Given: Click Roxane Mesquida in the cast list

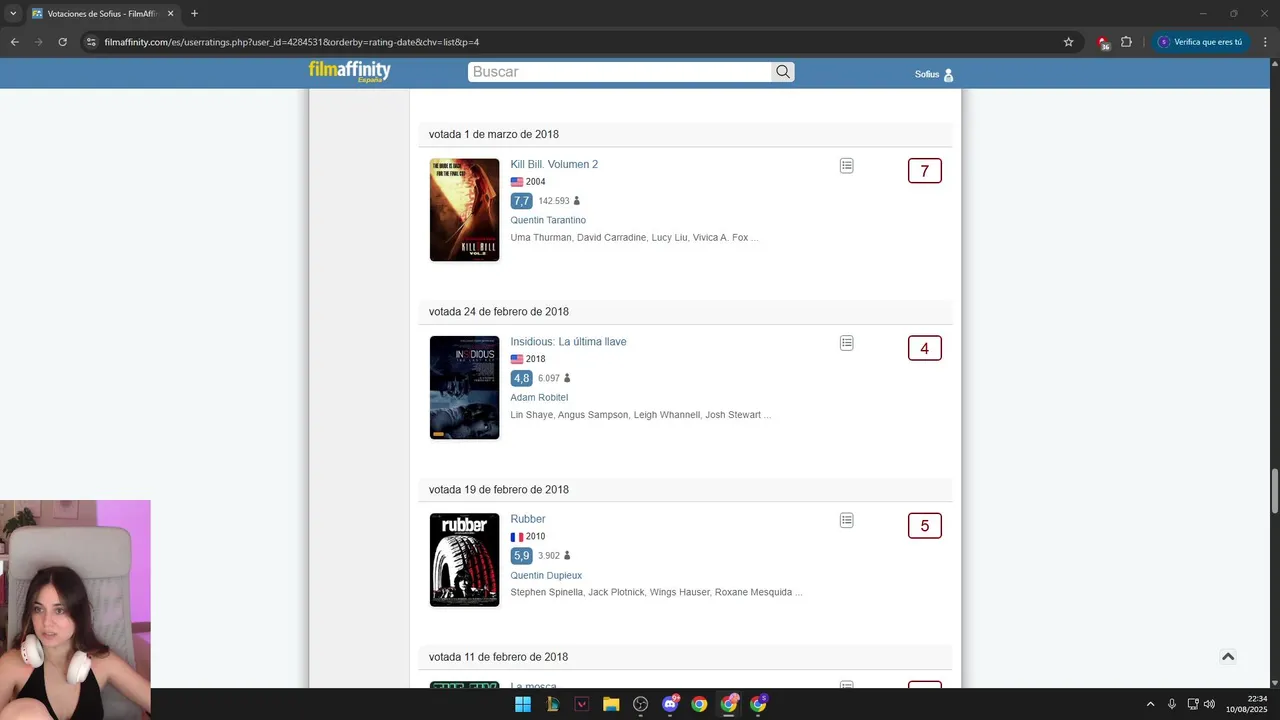Looking at the screenshot, I should point(753,592).
